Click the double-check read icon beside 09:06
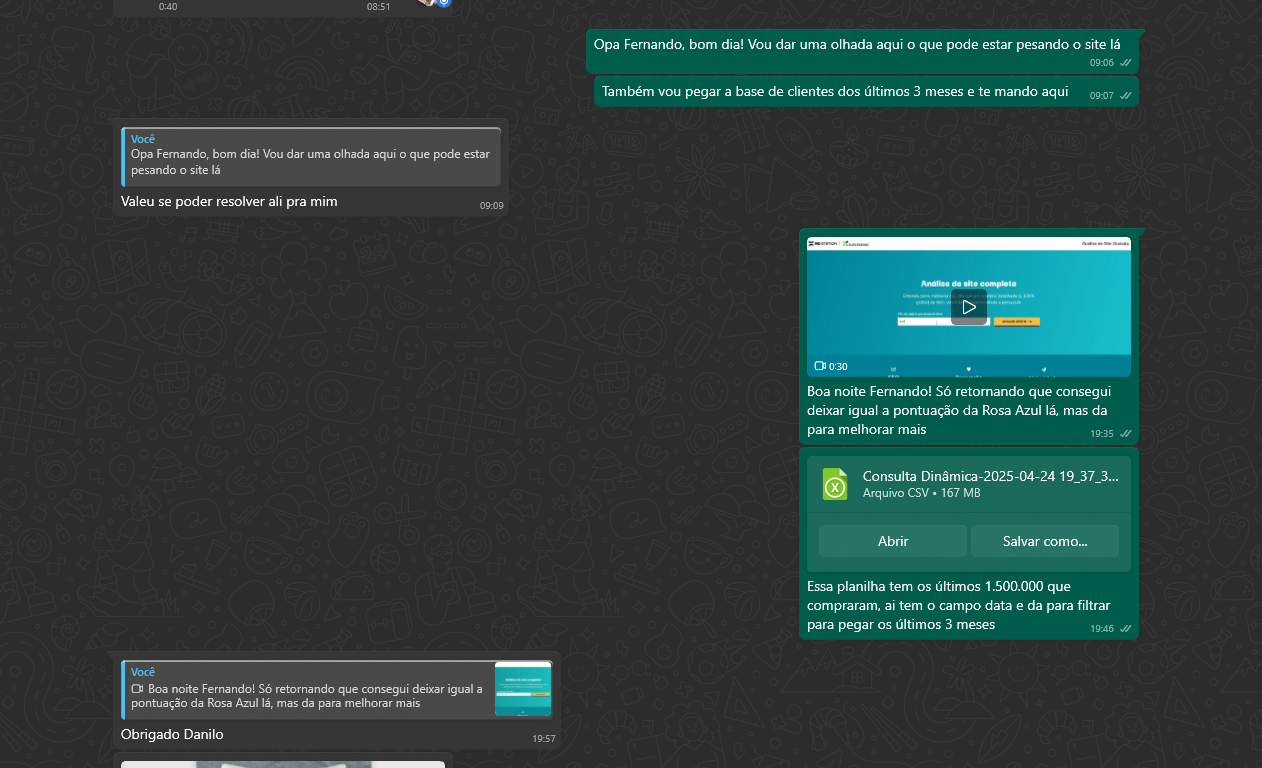 pyautogui.click(x=1126, y=62)
